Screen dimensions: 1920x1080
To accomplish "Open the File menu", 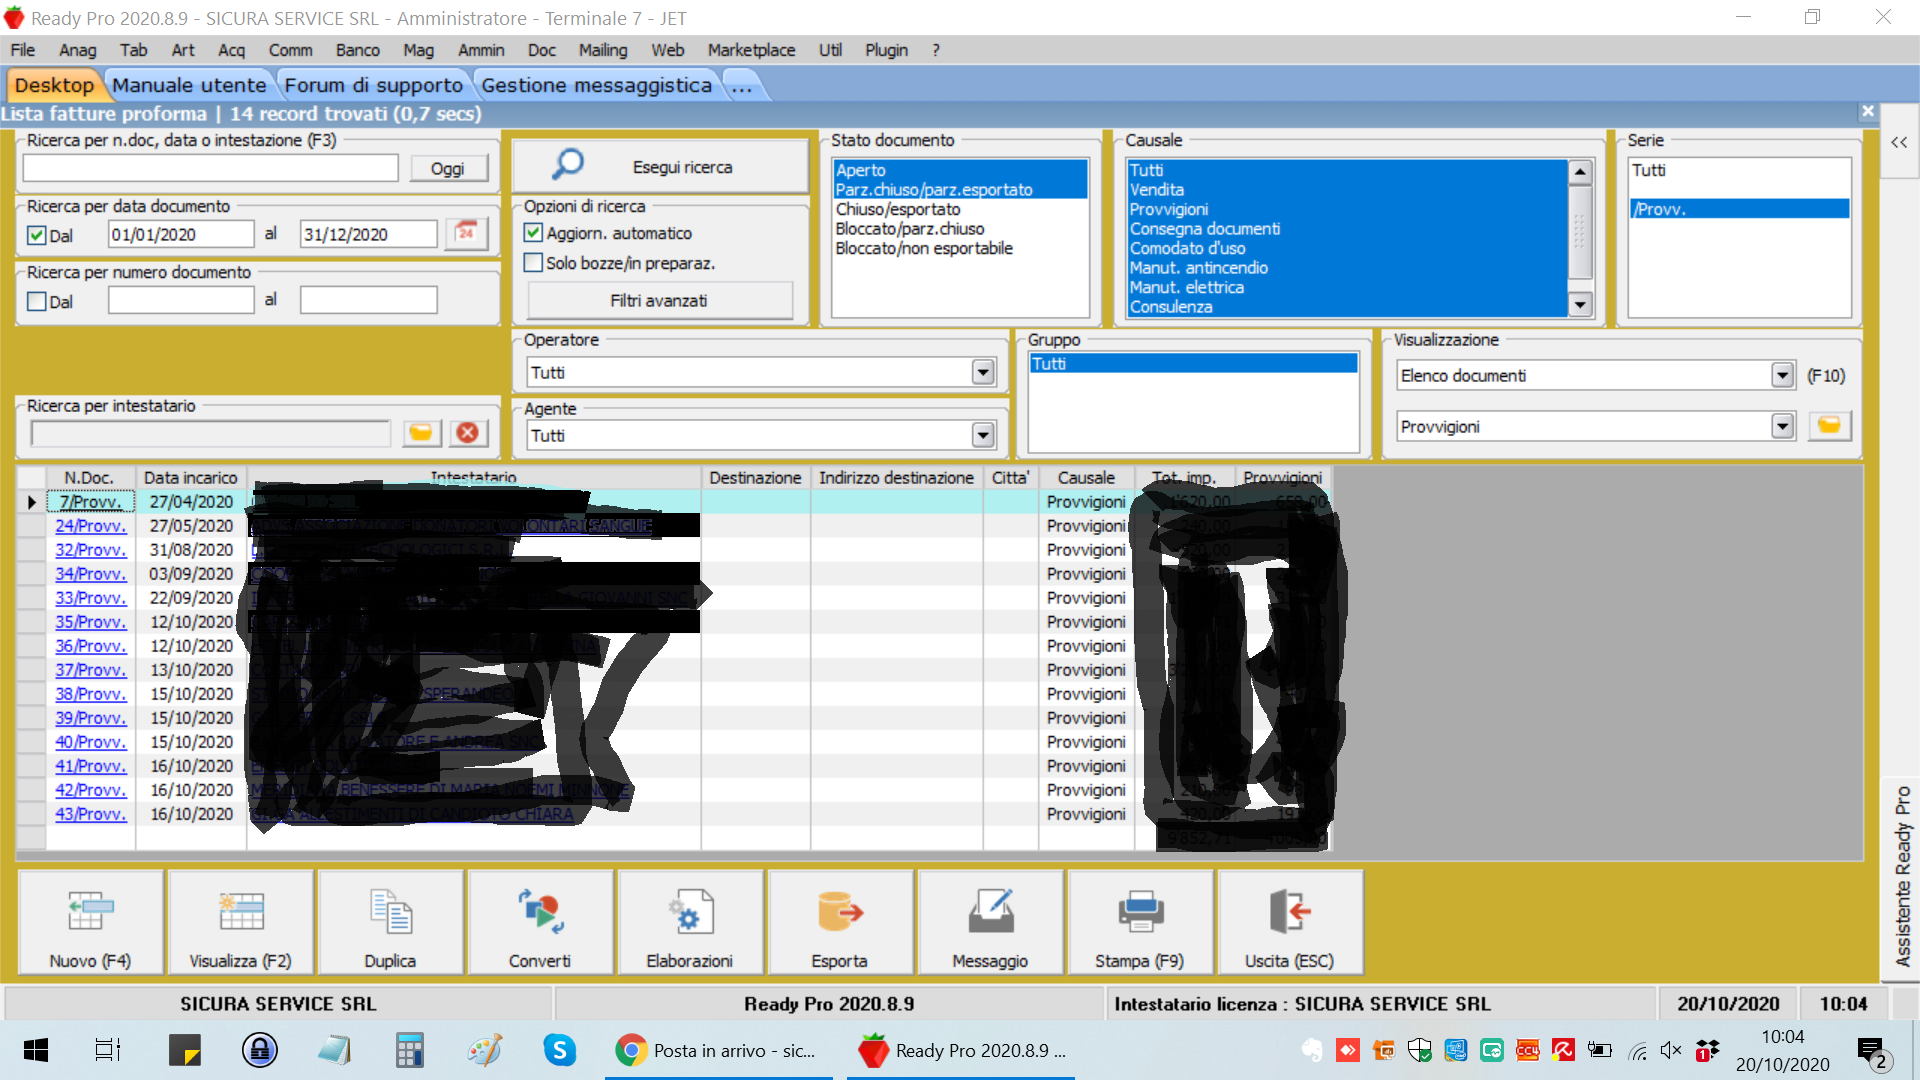I will [x=22, y=50].
